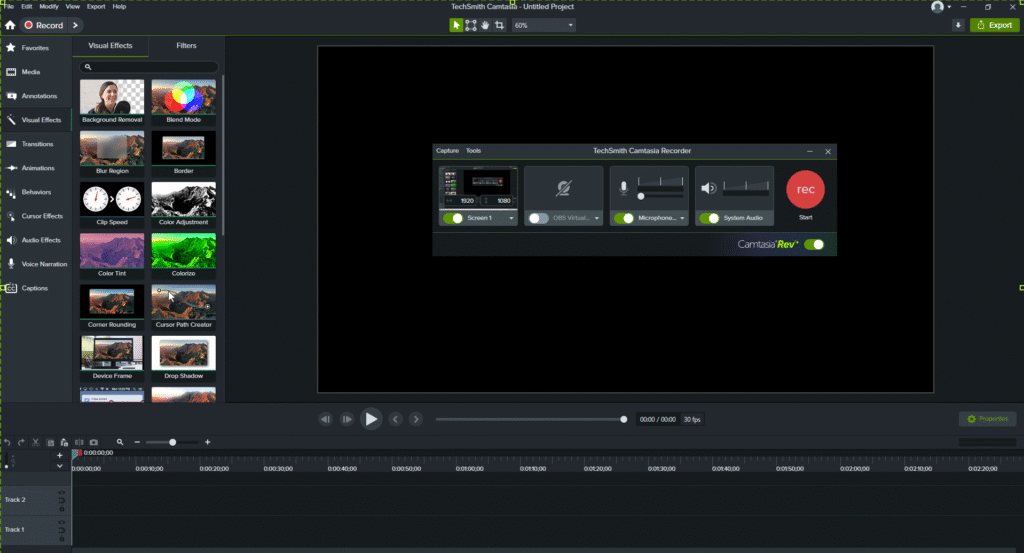Expand the Microphone source dropdown arrow

click(x=682, y=218)
